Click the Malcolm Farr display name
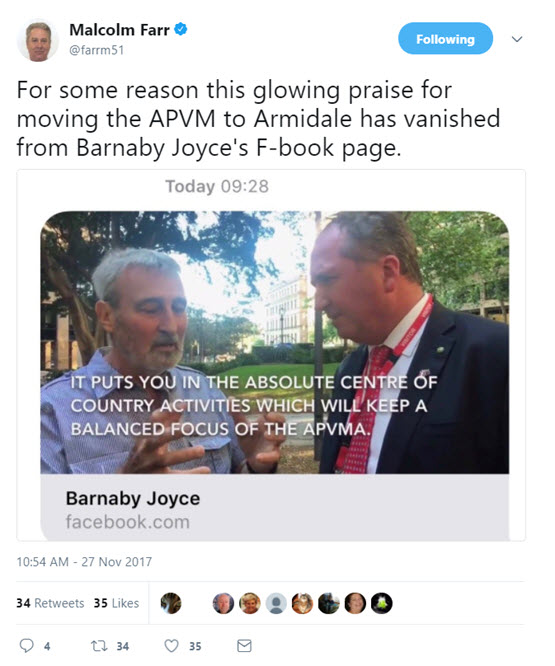Screen dimensions: 555x666 click(x=119, y=30)
